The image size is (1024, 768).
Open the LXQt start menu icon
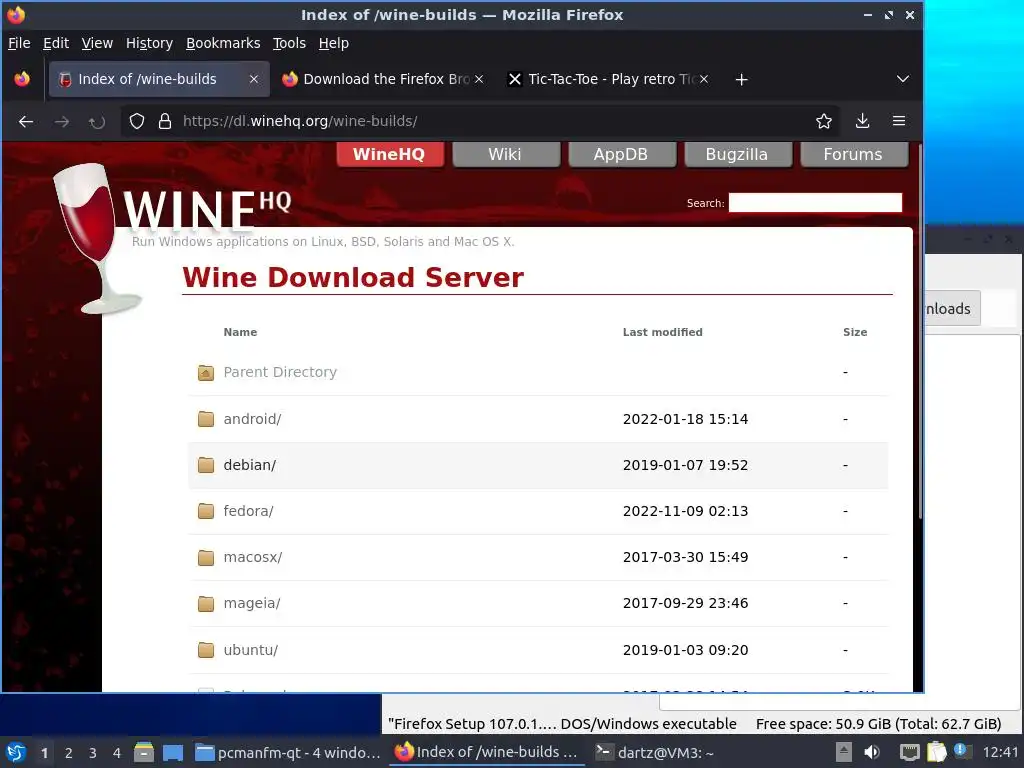click(16, 752)
